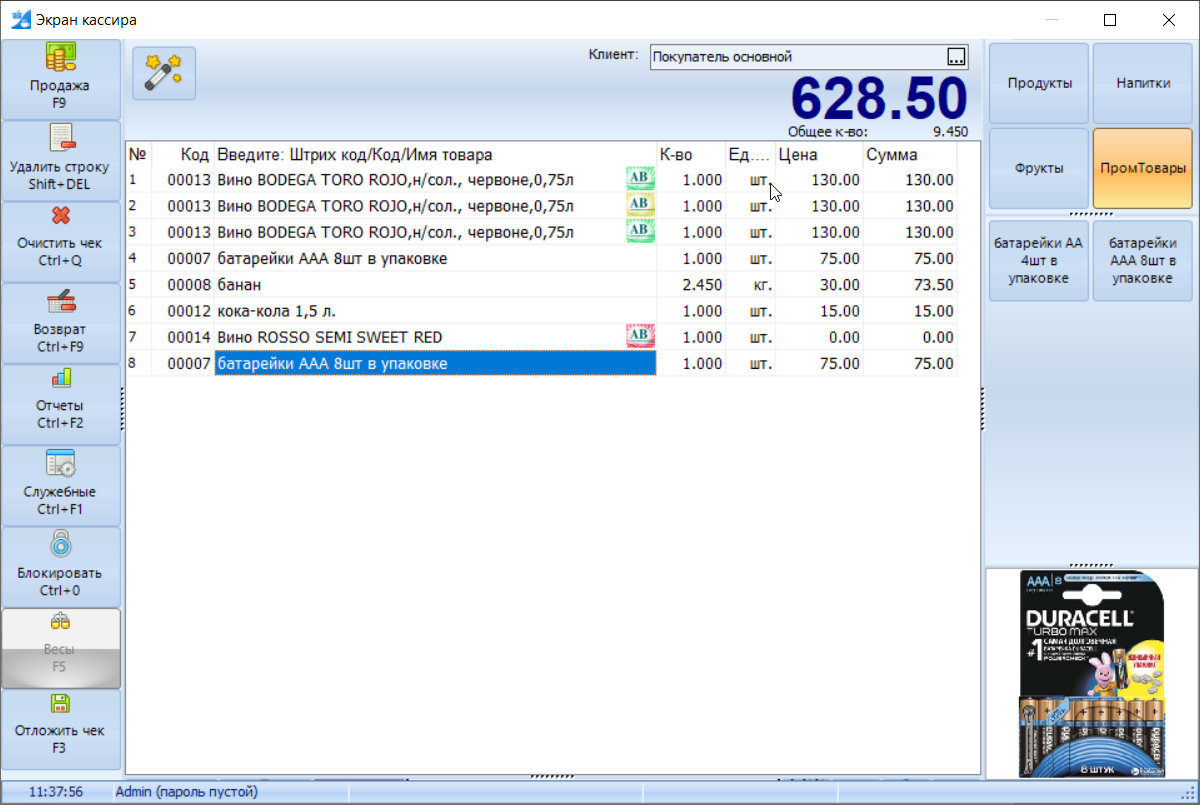Switch to Напитки category
This screenshot has width=1200, height=805.
pyautogui.click(x=1142, y=84)
